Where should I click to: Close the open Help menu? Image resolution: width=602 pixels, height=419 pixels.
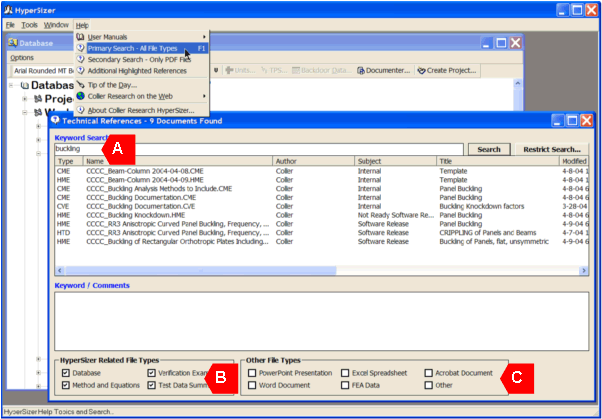click(82, 25)
